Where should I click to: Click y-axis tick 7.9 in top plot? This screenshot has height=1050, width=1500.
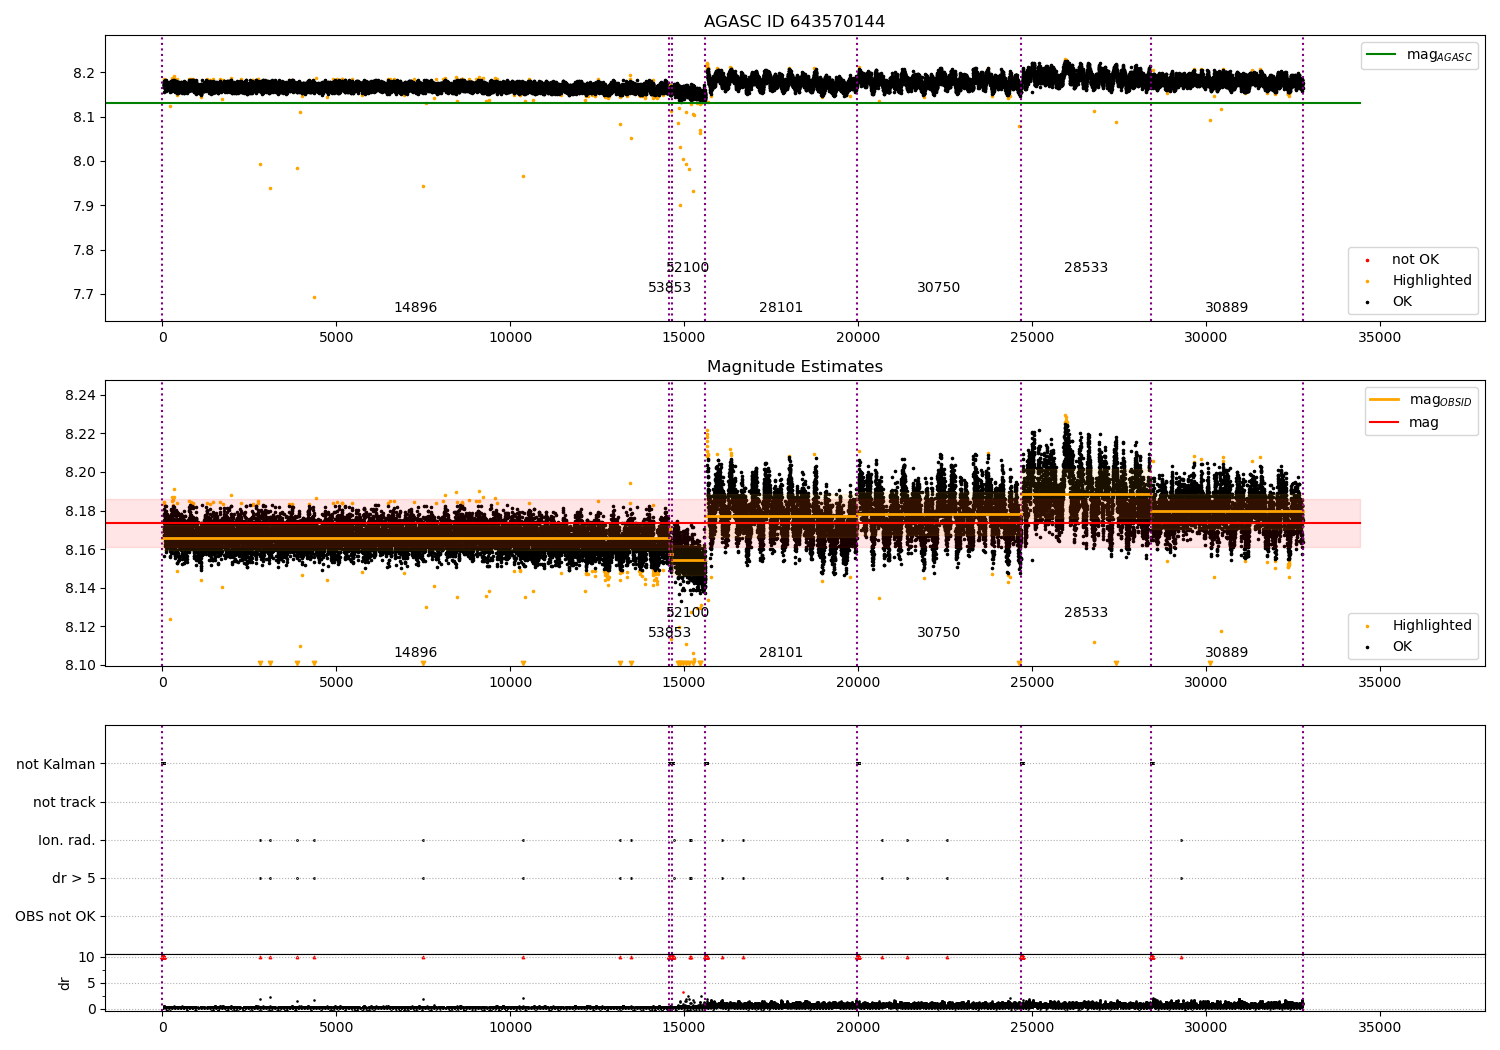pyautogui.click(x=84, y=206)
